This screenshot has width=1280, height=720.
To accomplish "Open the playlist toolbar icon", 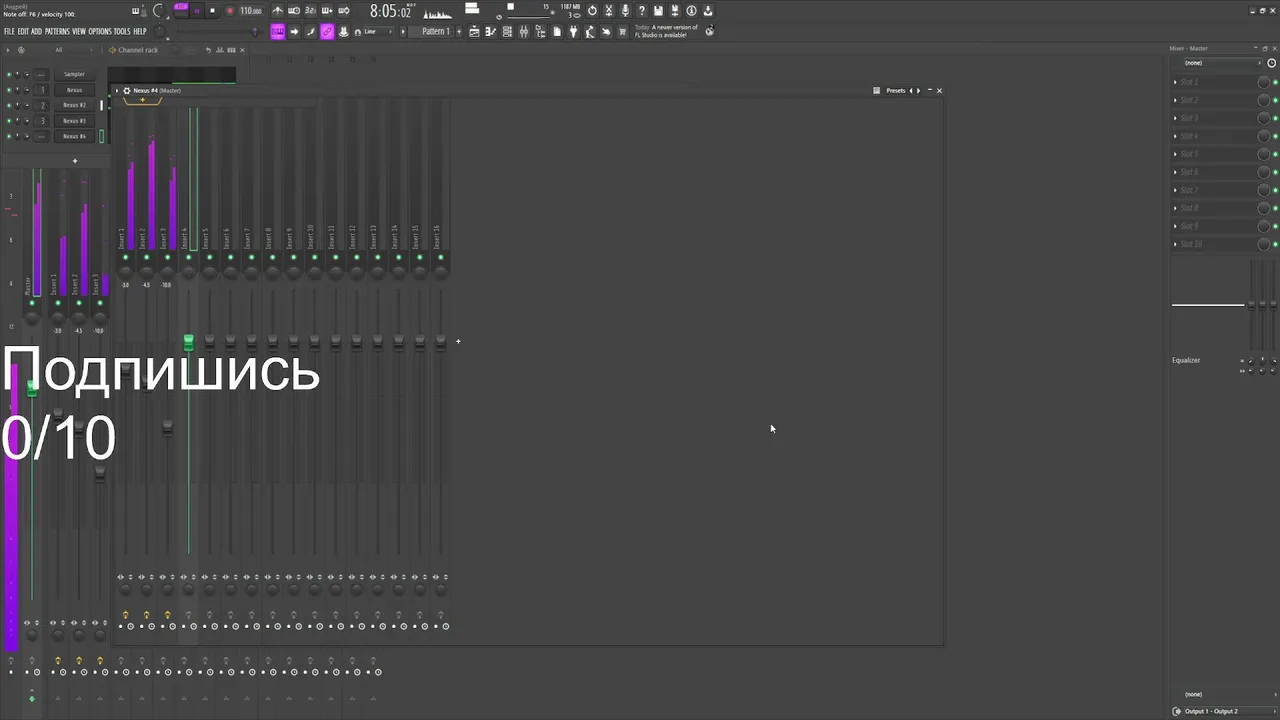I will (474, 31).
